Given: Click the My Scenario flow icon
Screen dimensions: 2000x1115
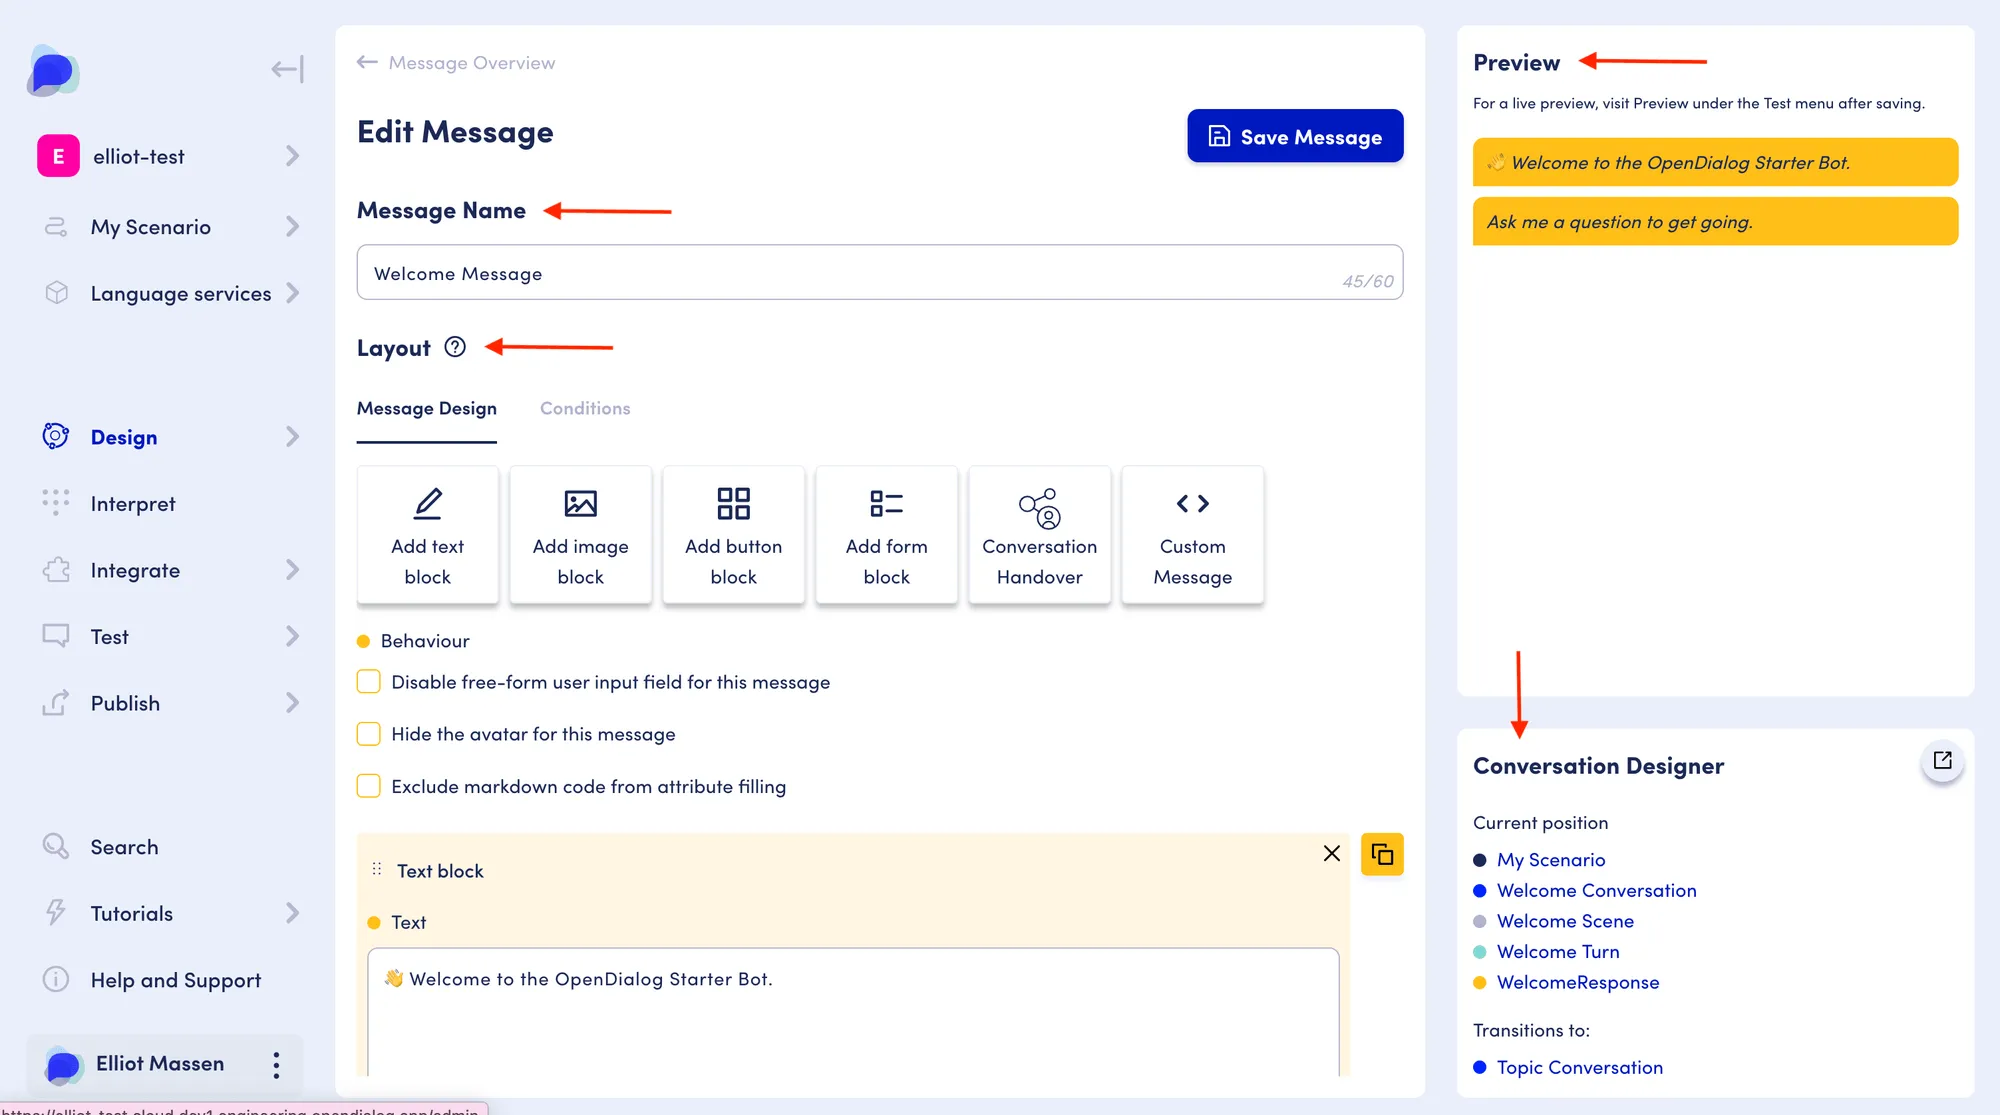Looking at the screenshot, I should [56, 227].
